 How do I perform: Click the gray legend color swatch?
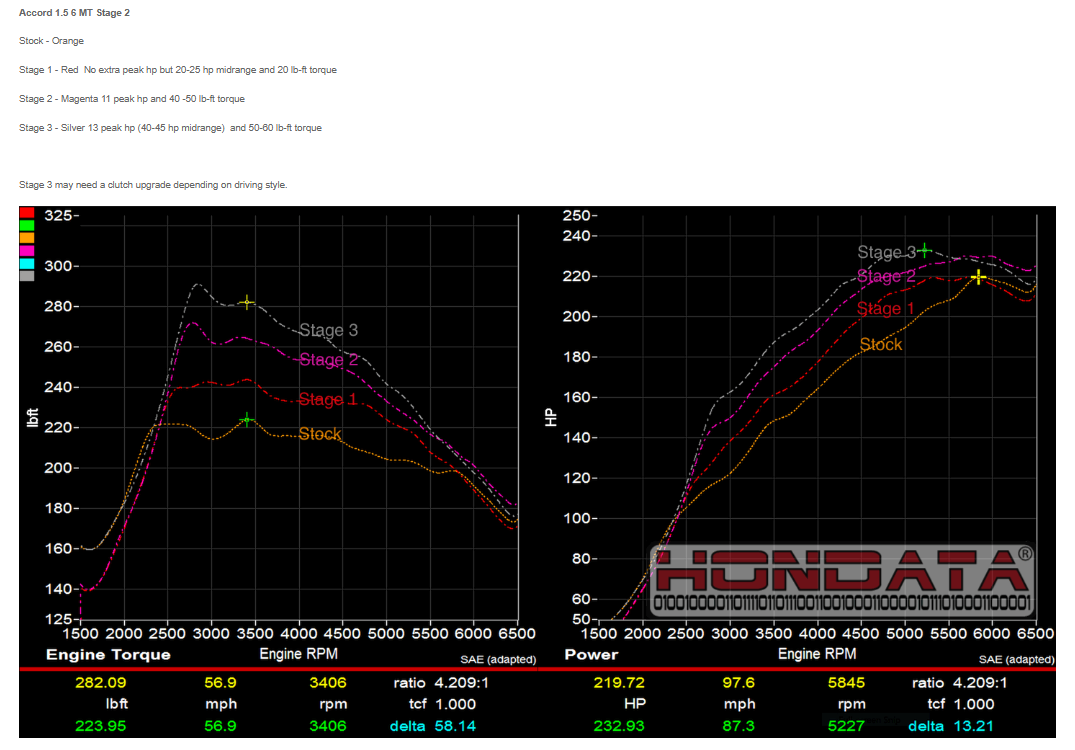click(27, 276)
